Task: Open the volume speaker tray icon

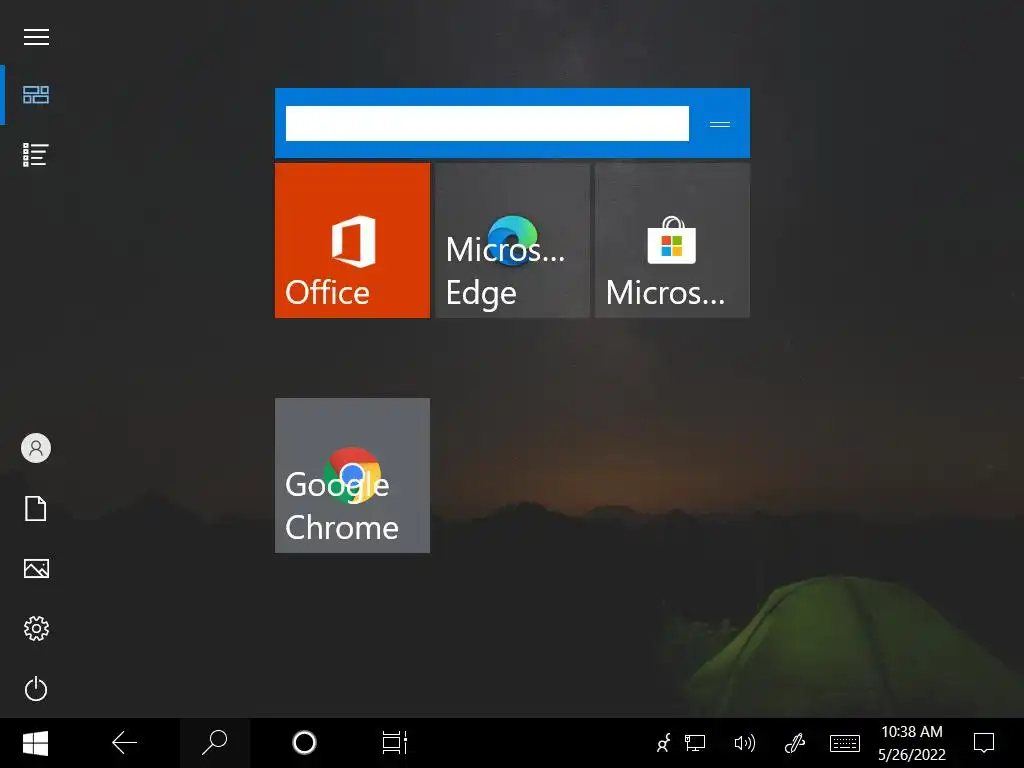Action: coord(744,743)
